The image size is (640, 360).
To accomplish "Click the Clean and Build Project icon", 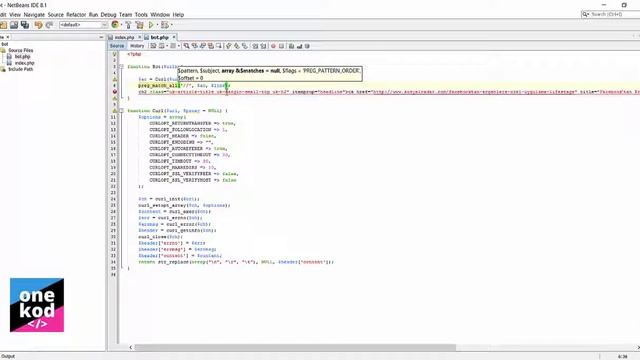I will click(140, 25).
